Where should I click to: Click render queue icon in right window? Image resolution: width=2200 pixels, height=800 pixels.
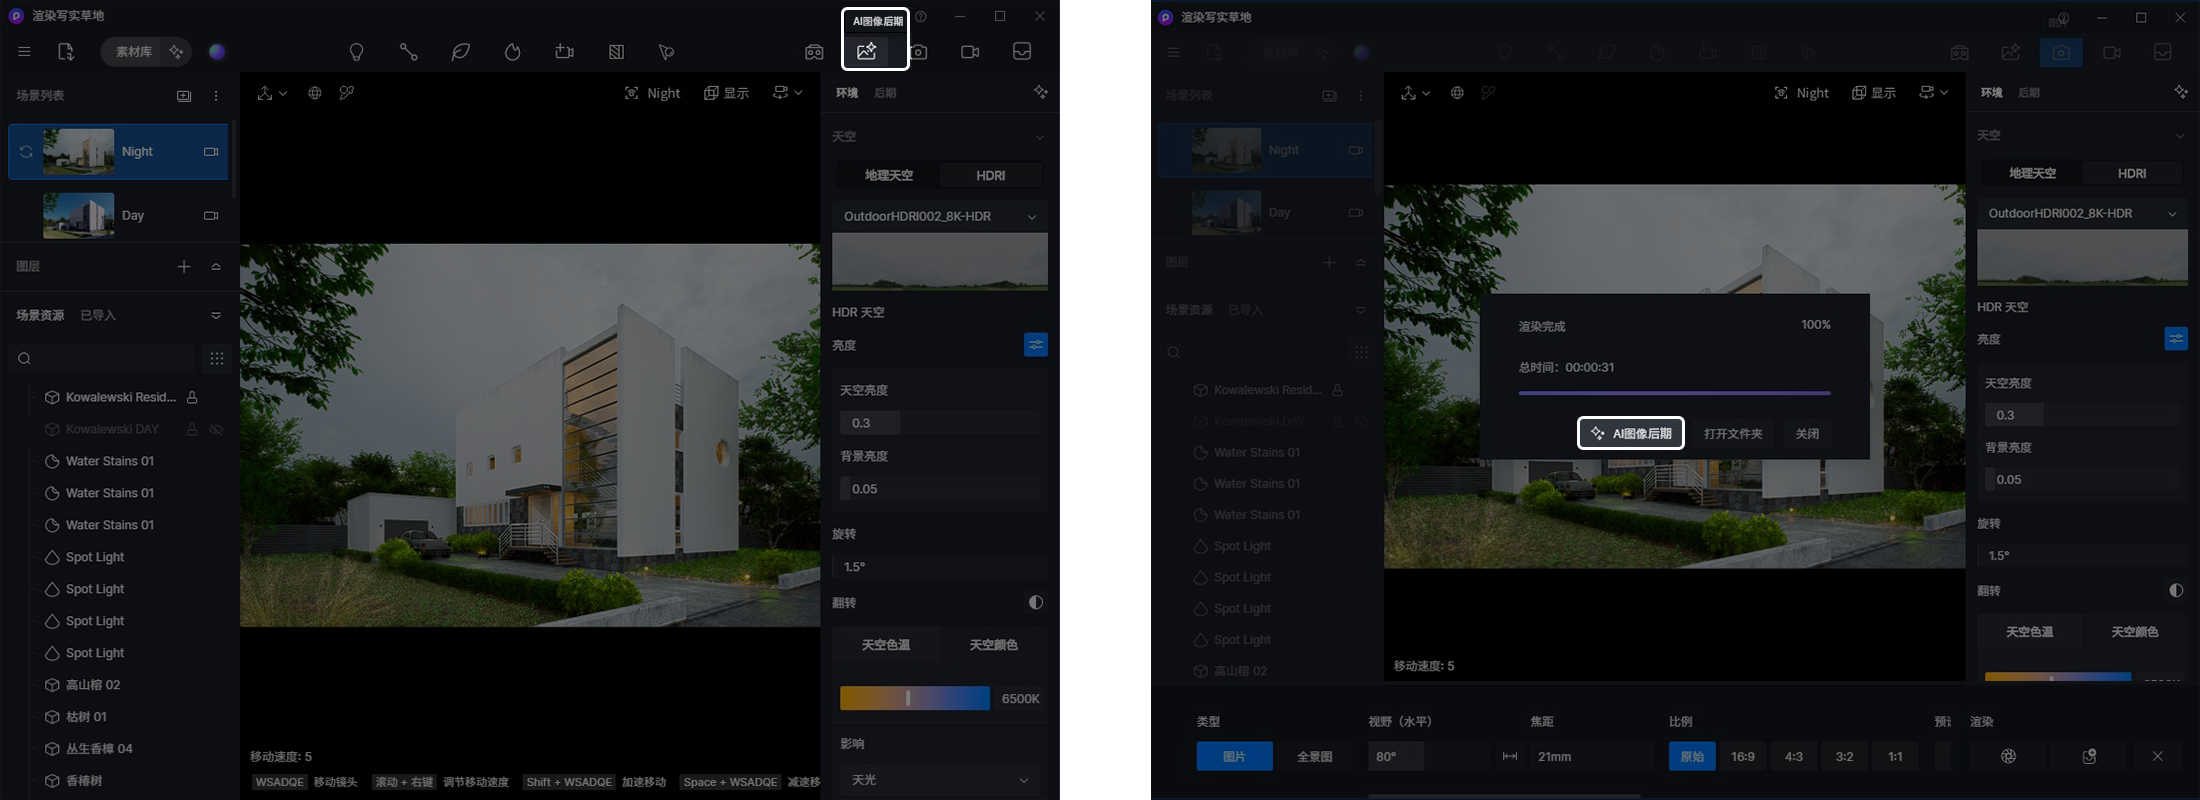point(2089,756)
